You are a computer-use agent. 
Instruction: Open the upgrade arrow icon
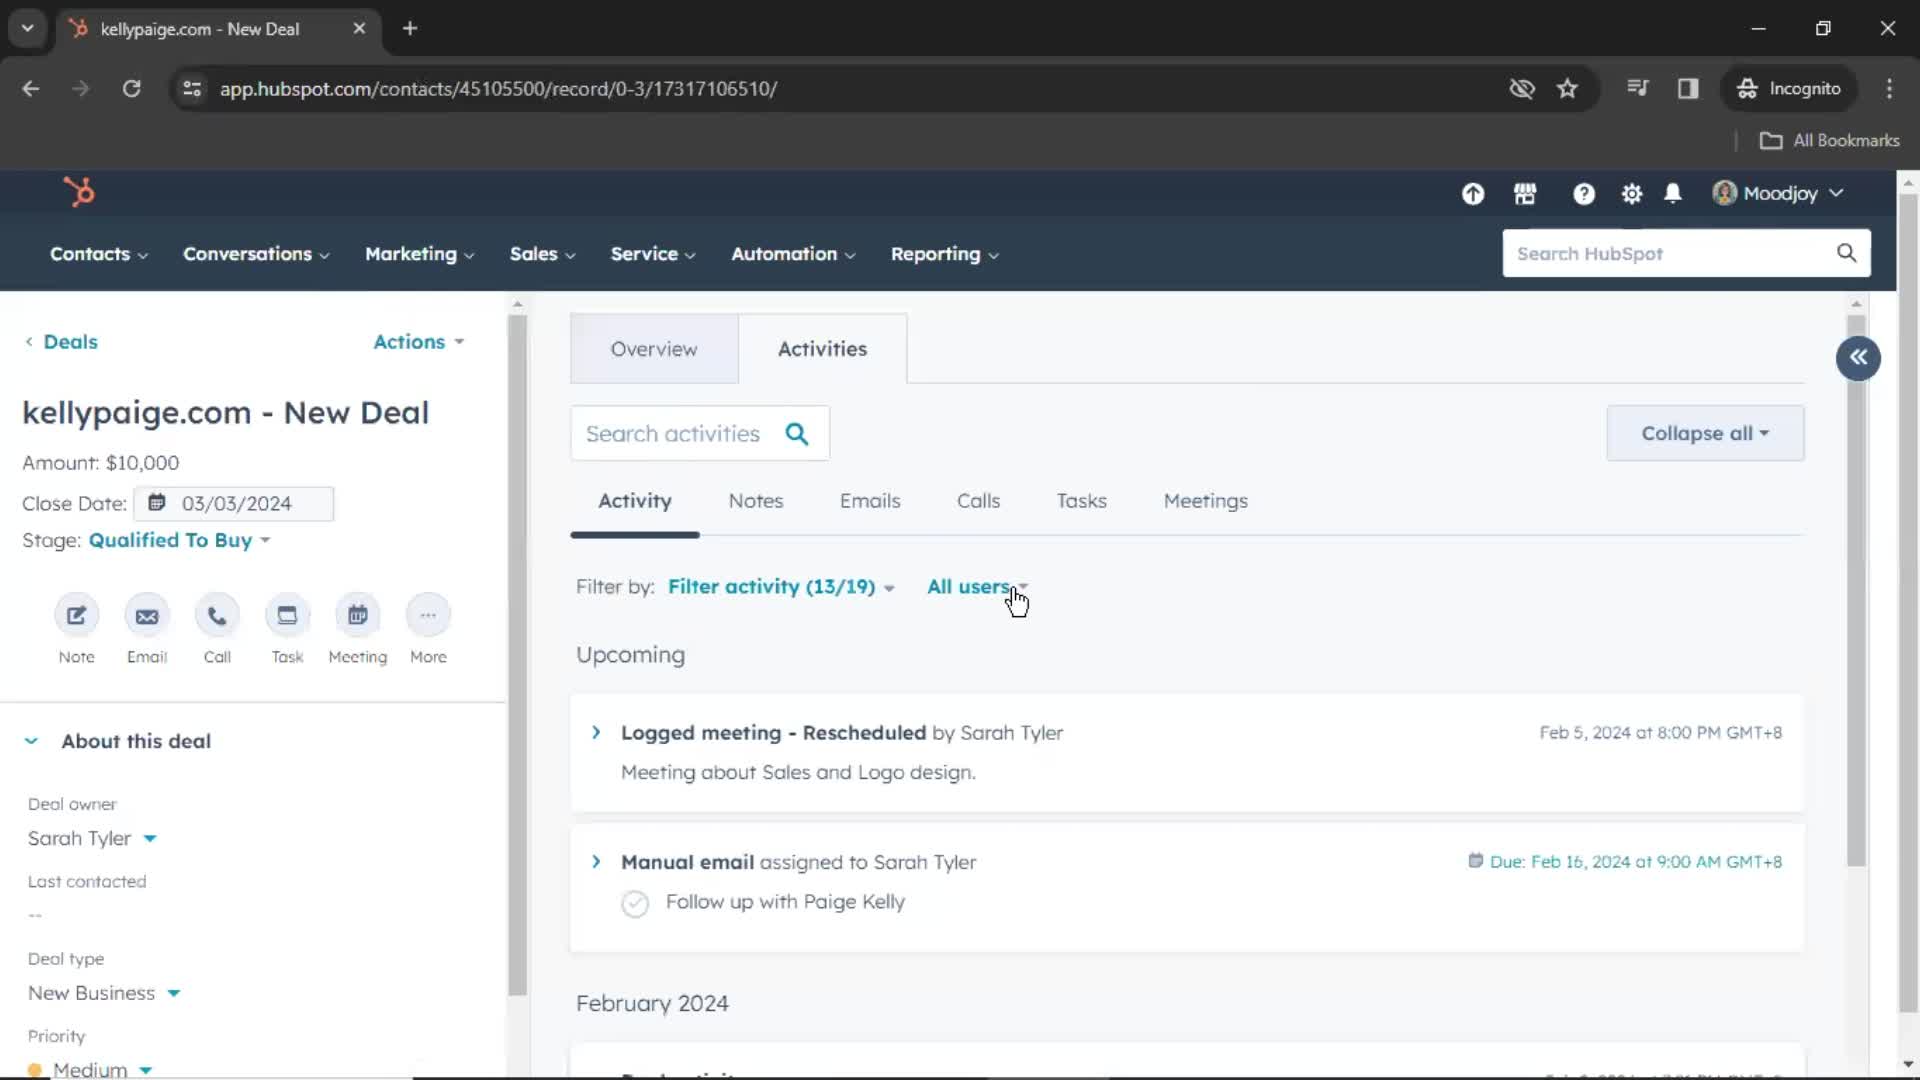[1472, 194]
